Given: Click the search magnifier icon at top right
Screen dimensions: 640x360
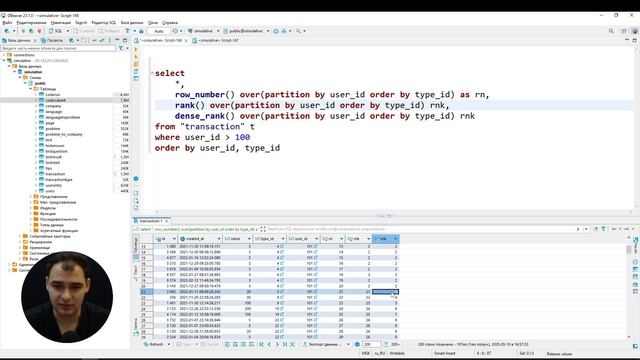Looking at the screenshot, I should (x=611, y=31).
